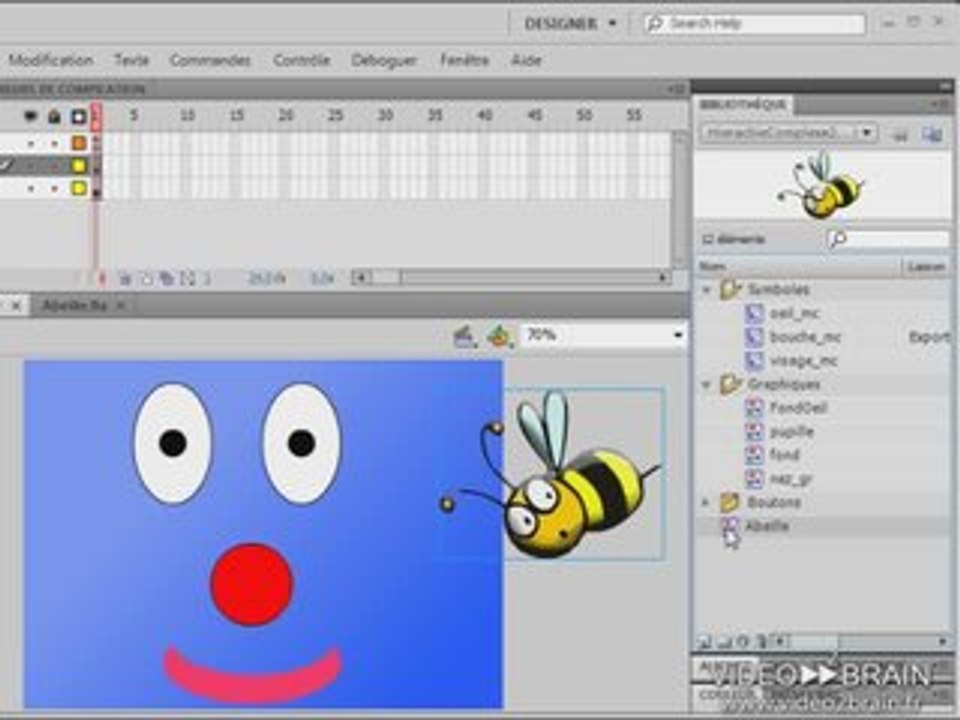
Task: Select bouche_mc in the library
Action: point(804,337)
